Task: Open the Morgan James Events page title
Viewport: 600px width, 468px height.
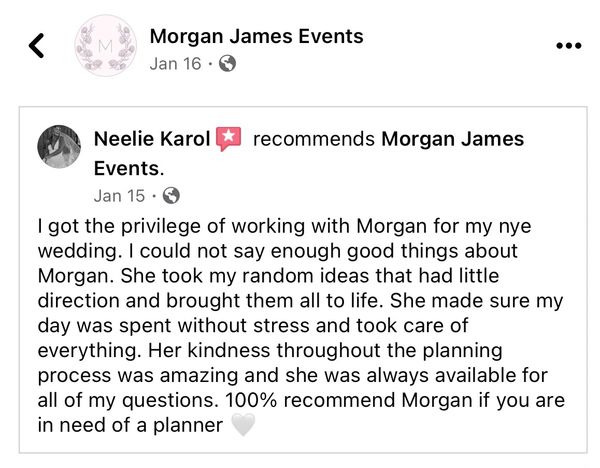Action: click(256, 38)
